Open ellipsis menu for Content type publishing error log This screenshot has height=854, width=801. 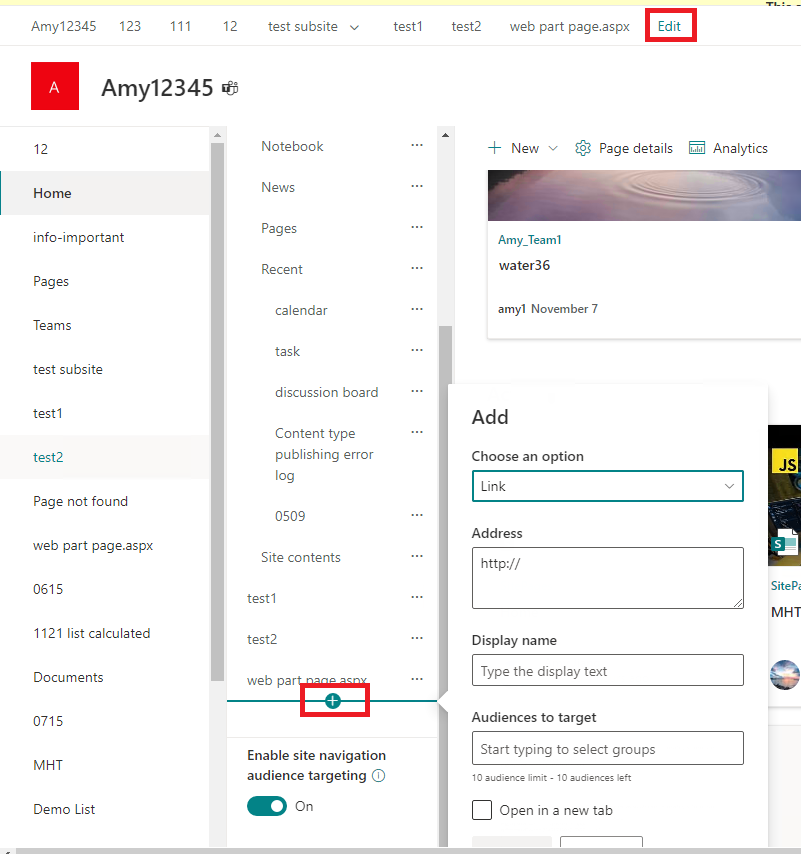click(417, 432)
